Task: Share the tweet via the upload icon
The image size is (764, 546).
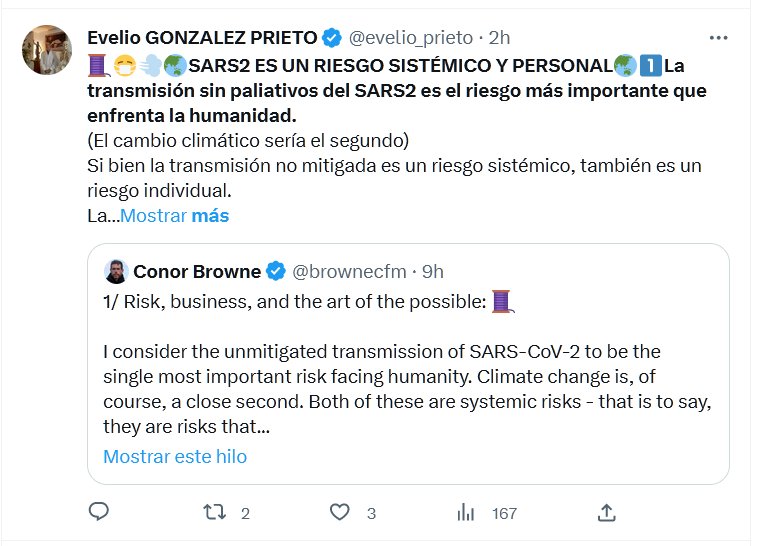Action: [606, 513]
